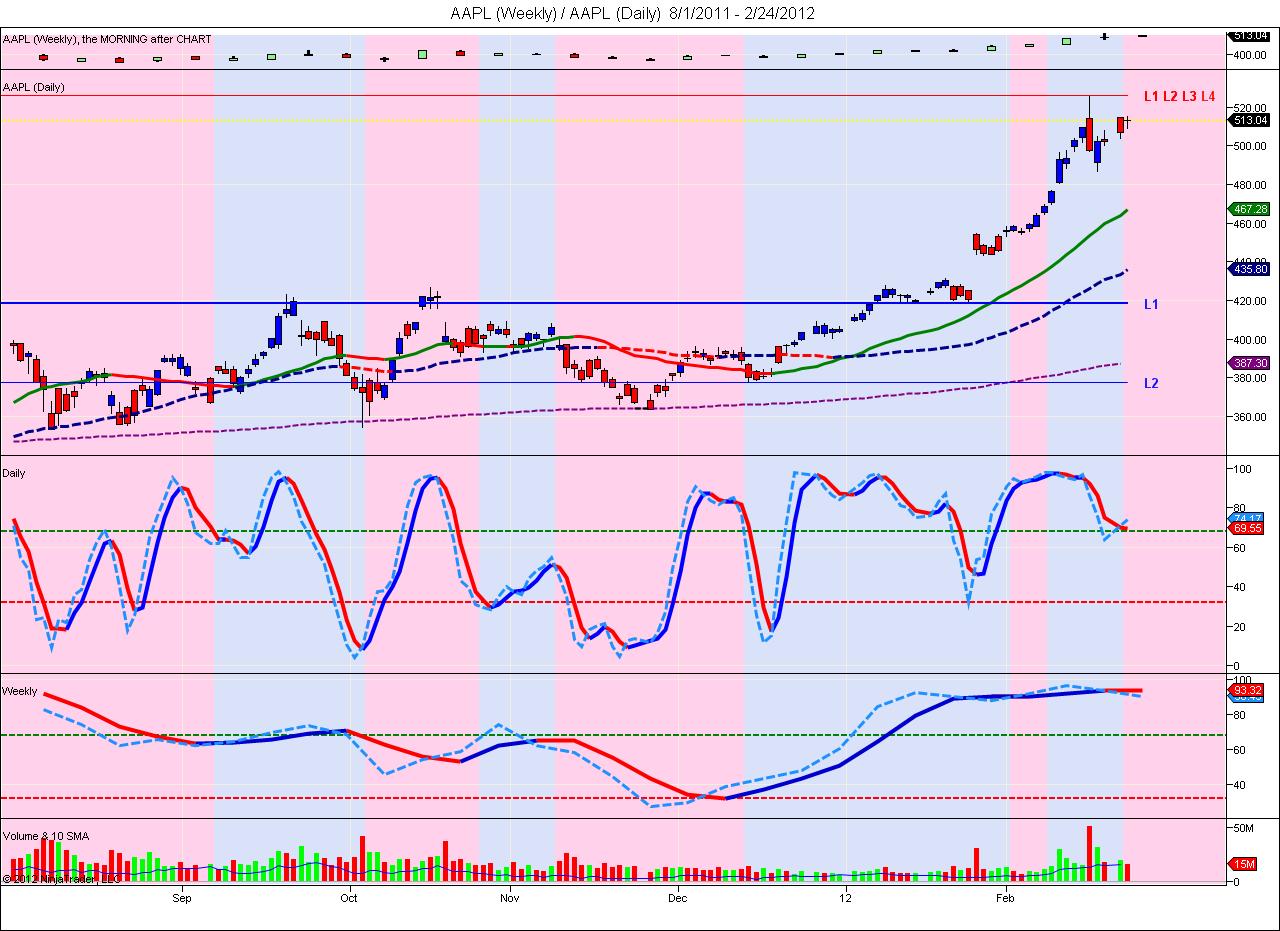Click the navy 435.80 moving average marker
The image size is (1280, 931).
[x=1251, y=269]
